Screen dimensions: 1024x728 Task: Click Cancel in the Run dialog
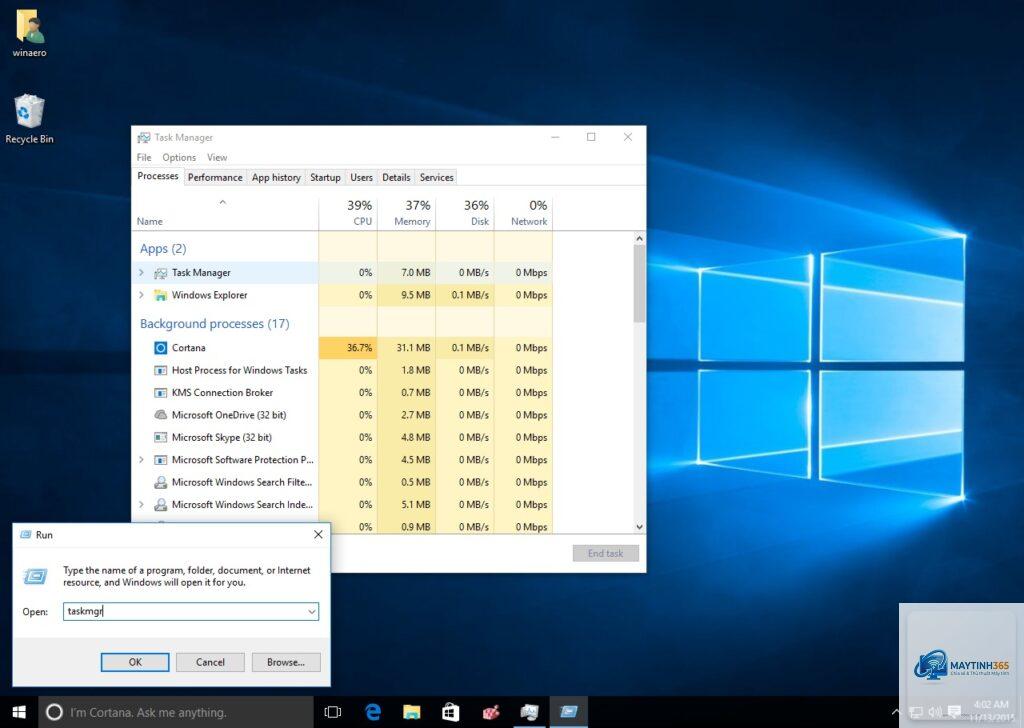210,662
